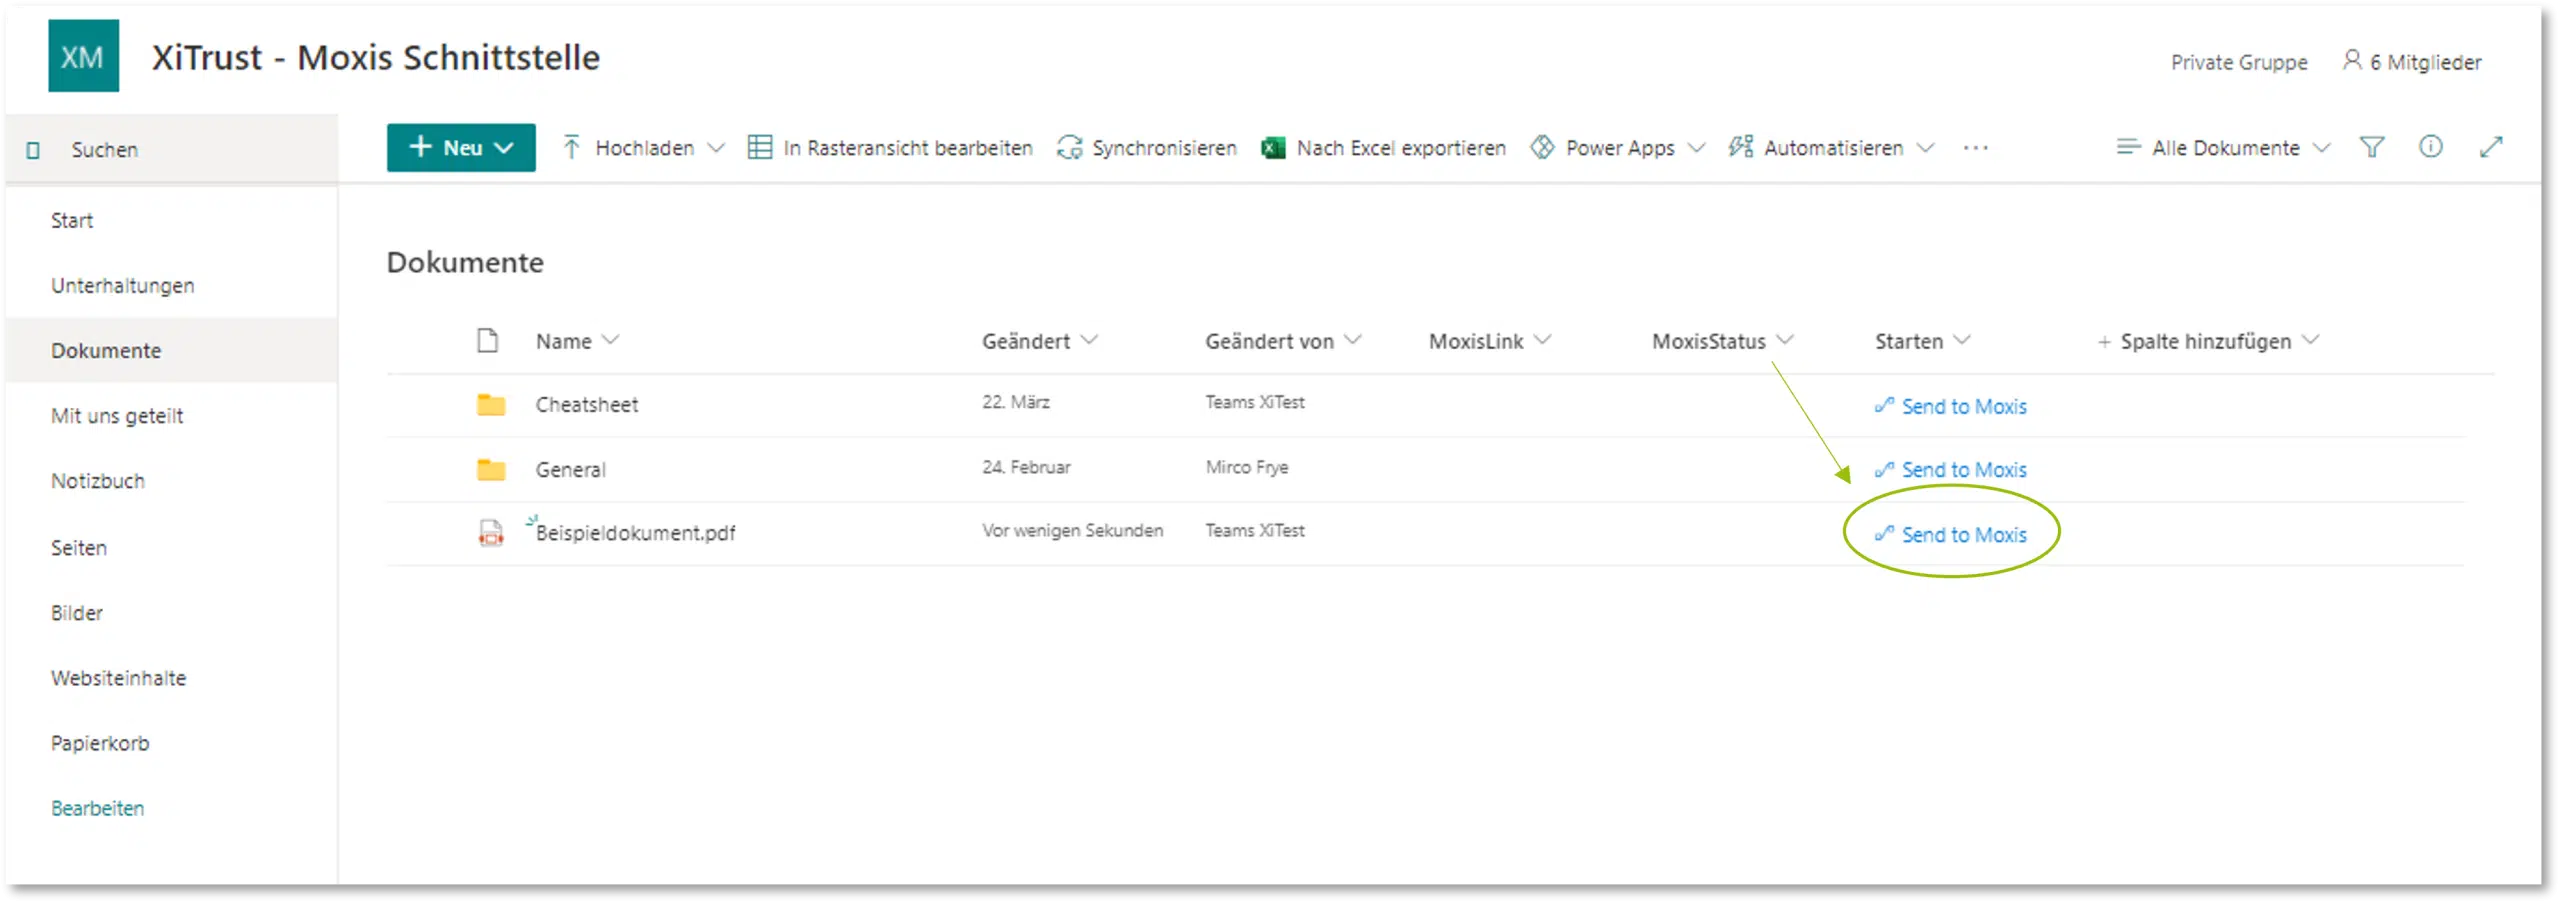Click the Mirco Frye cell
Image resolution: width=2560 pixels, height=903 pixels.
coord(1247,467)
